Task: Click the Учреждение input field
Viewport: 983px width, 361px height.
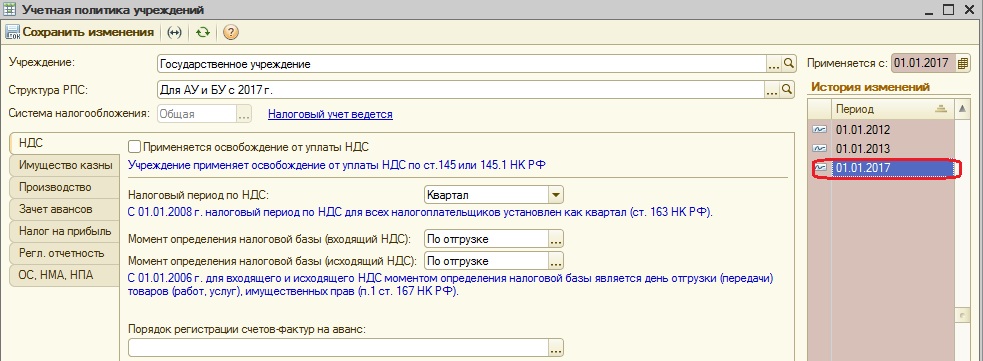Action: (461, 63)
